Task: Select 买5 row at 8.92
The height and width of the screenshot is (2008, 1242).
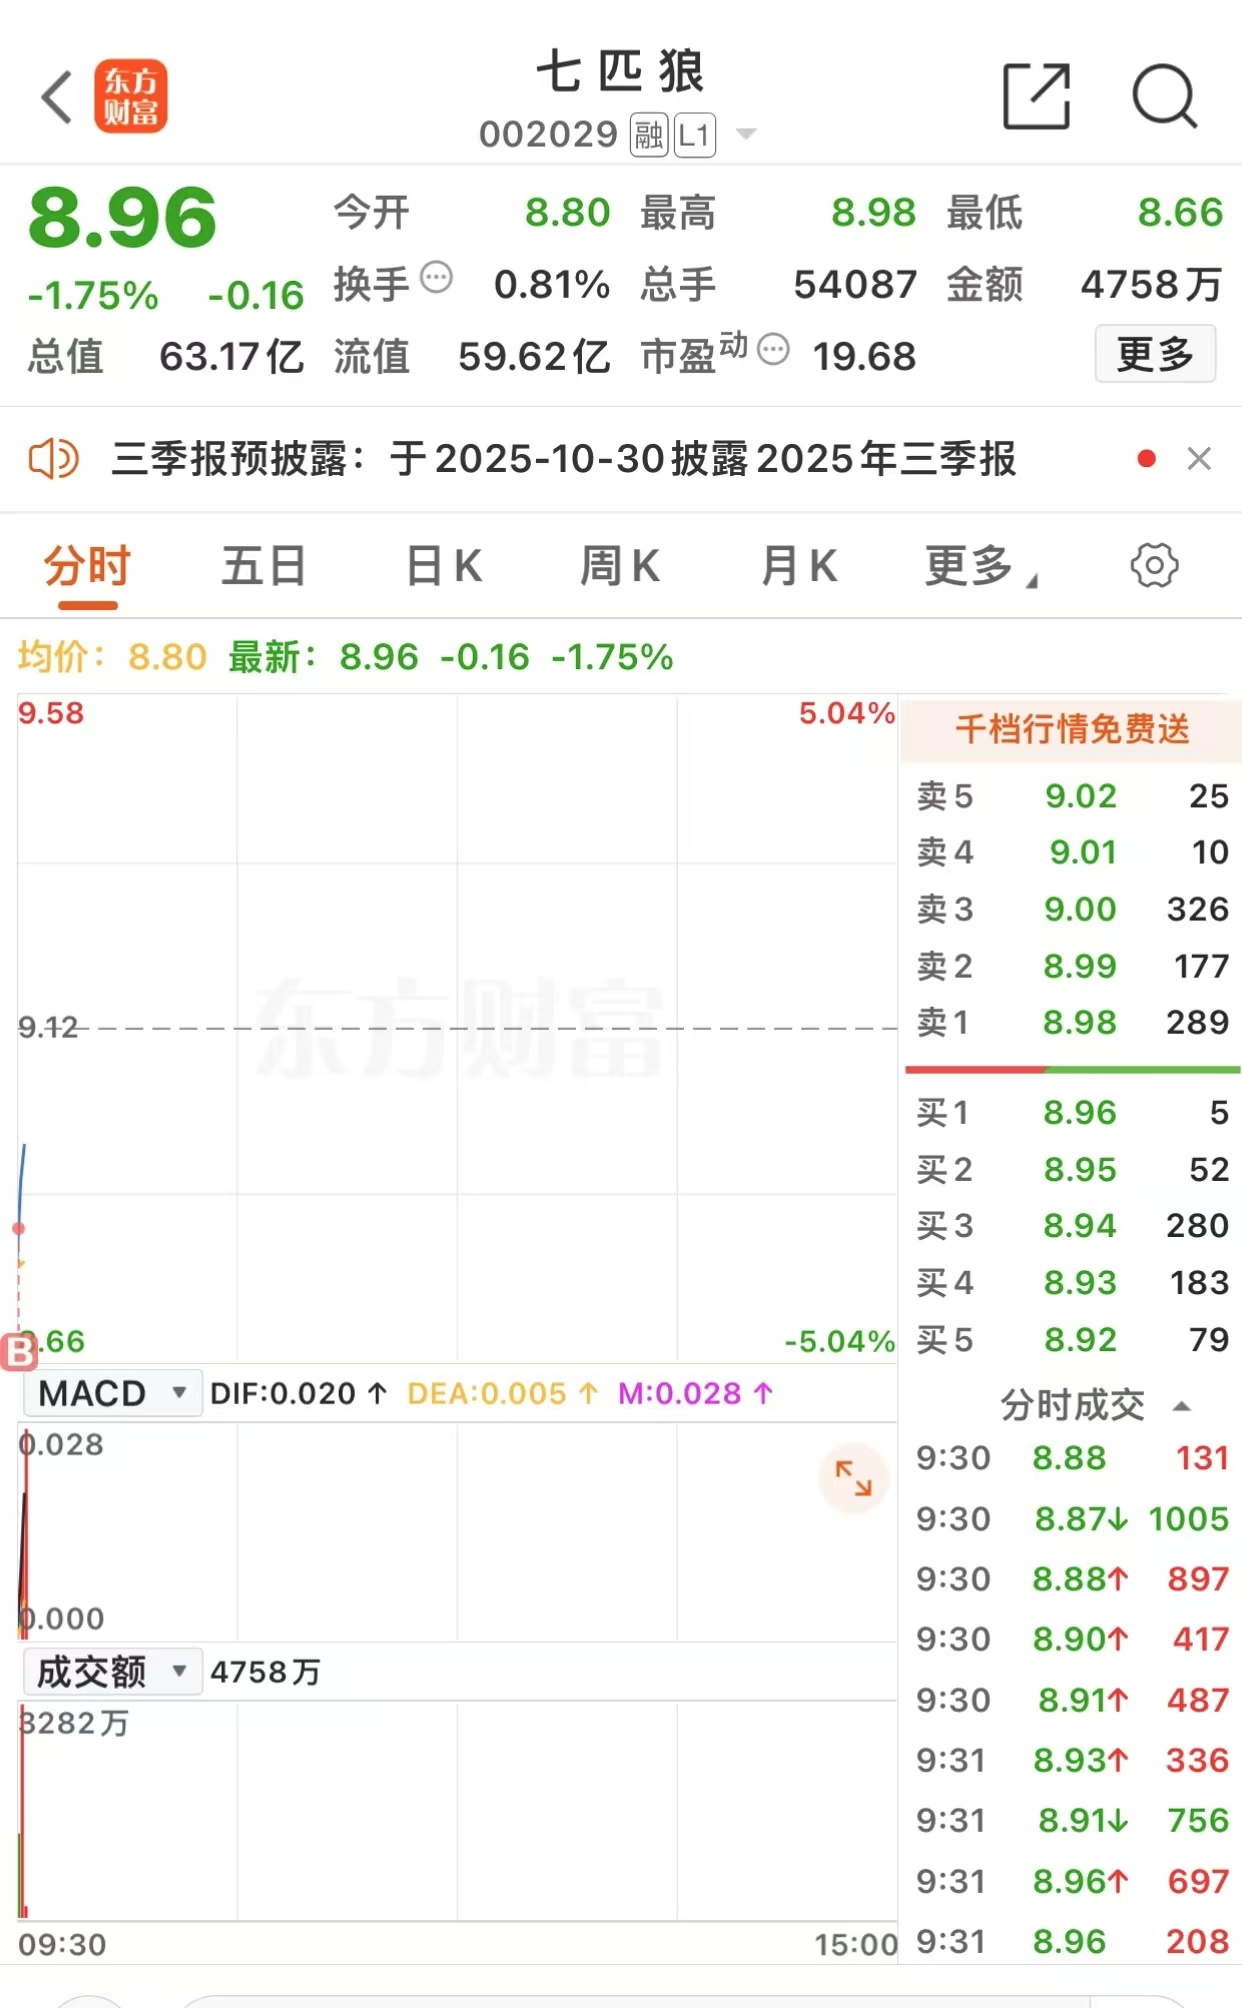Action: click(1072, 1339)
